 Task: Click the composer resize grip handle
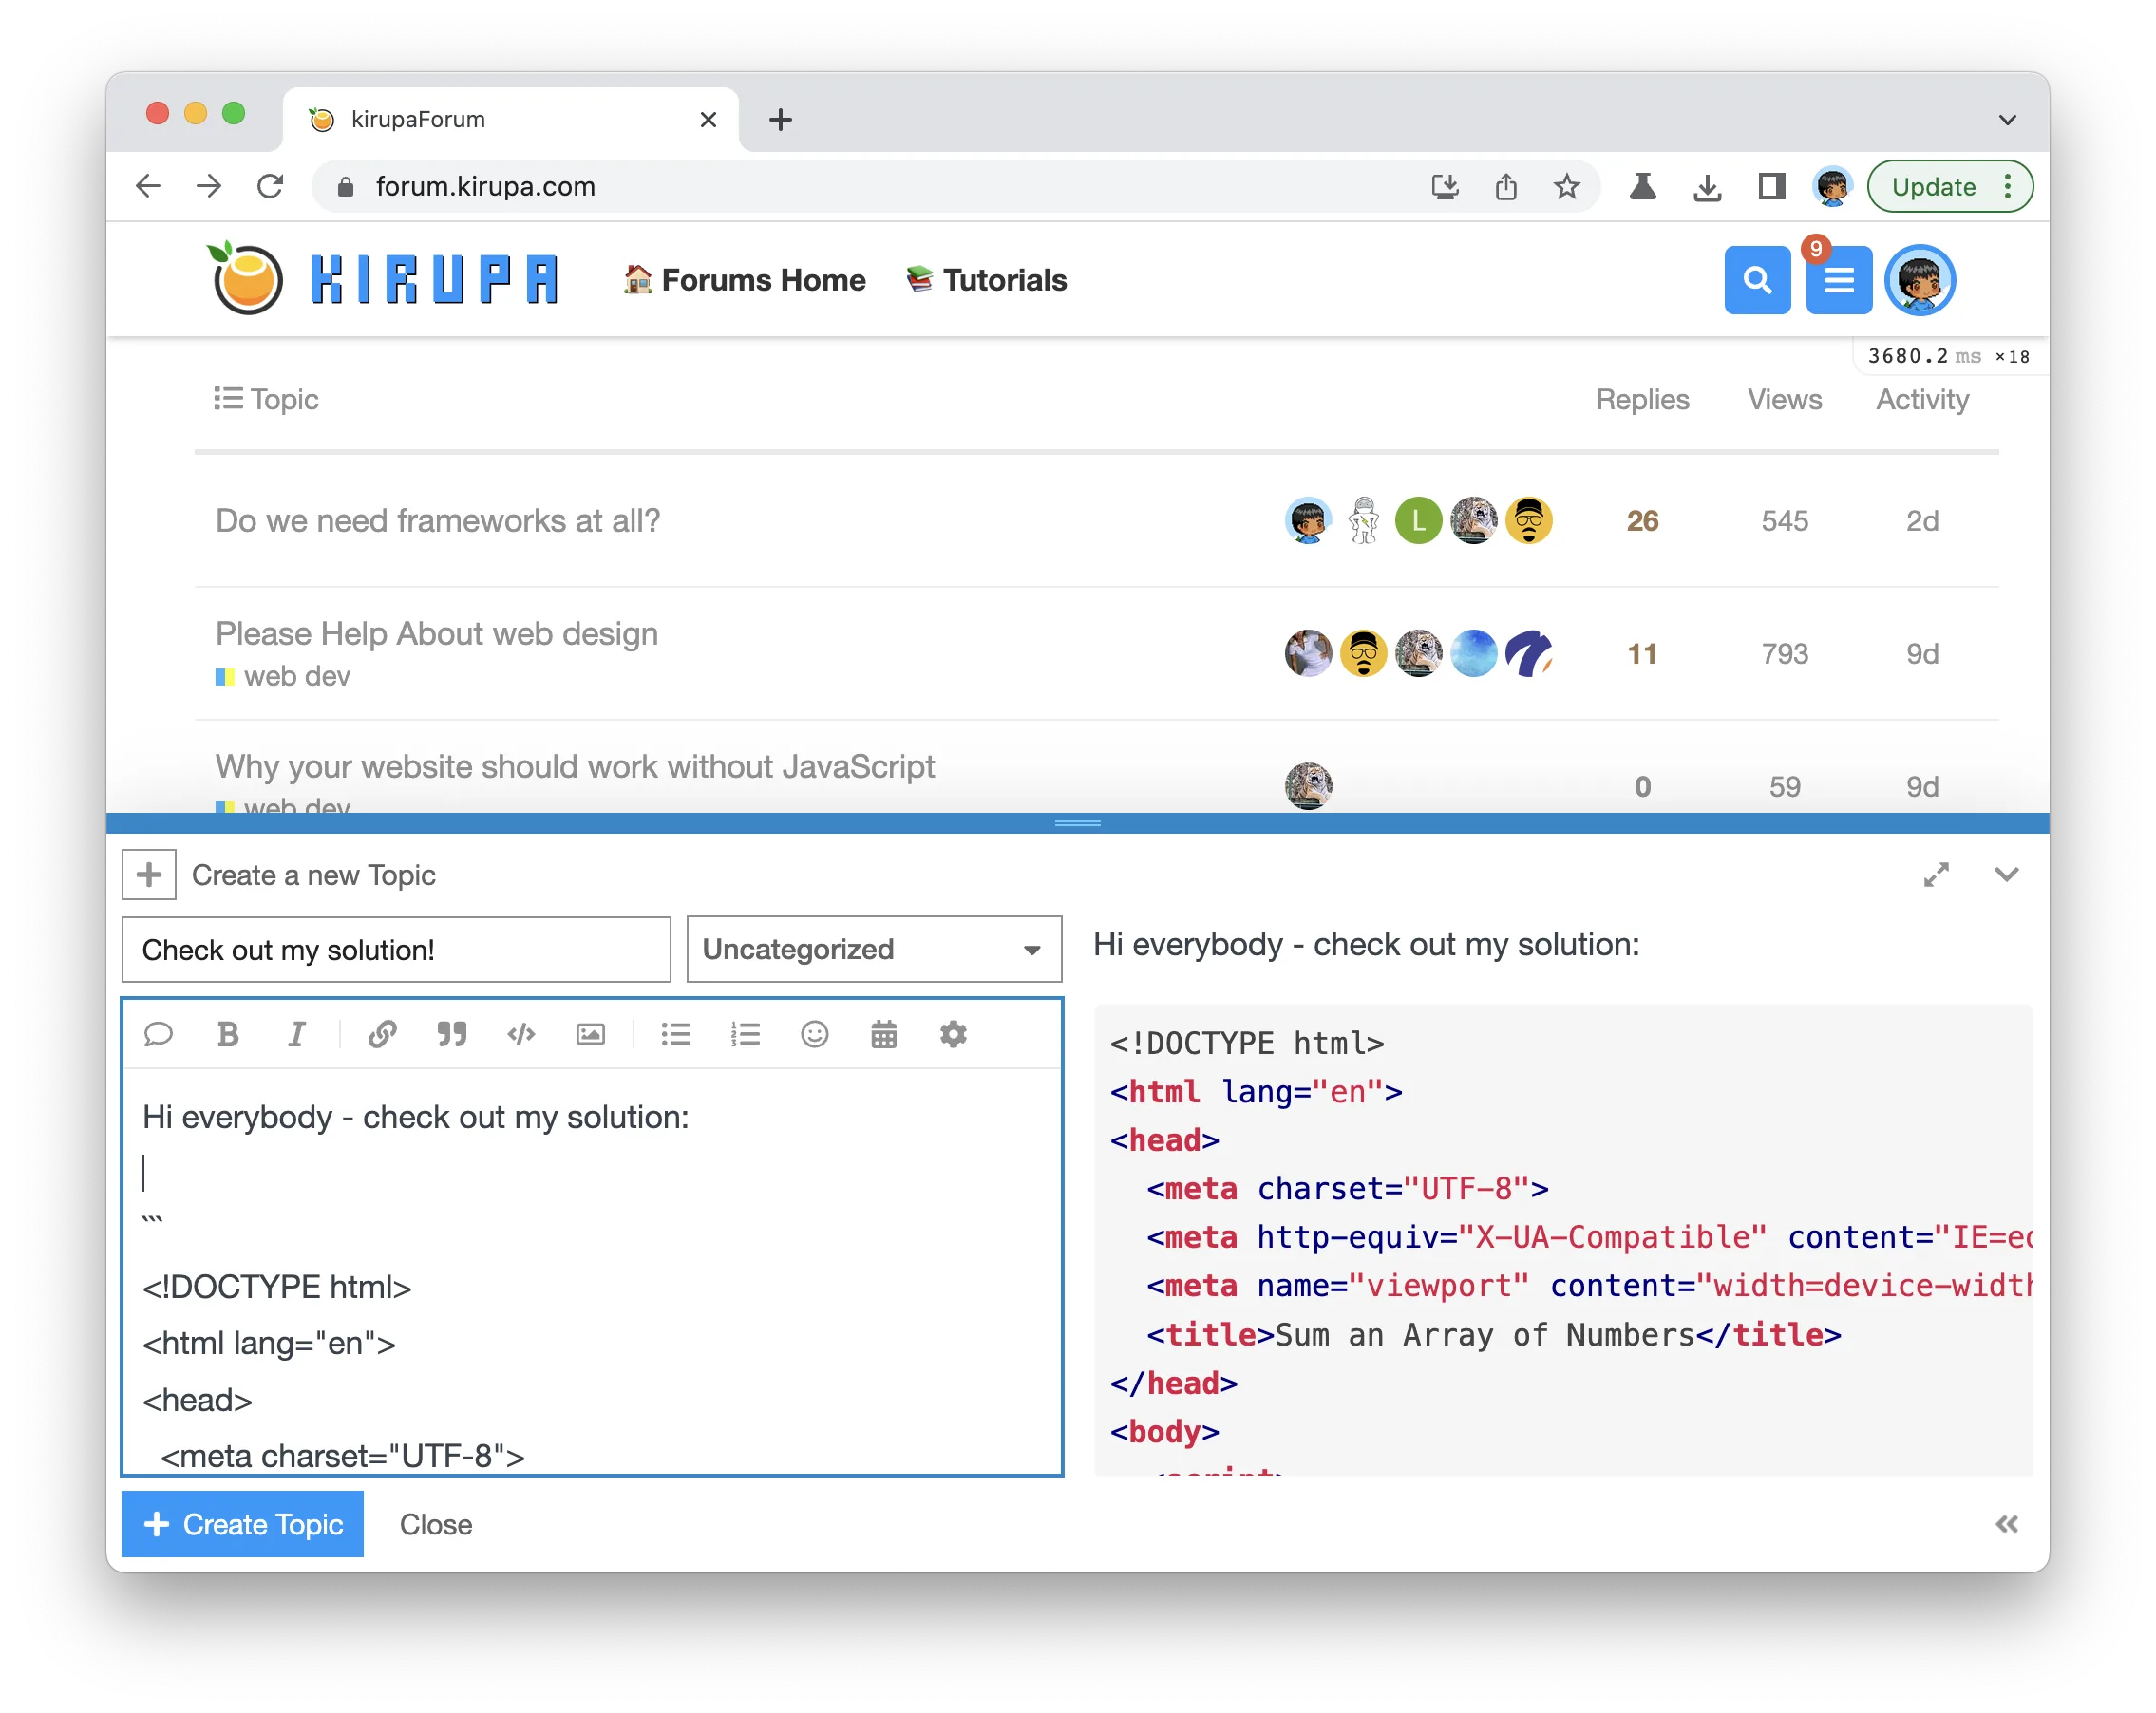coord(1077,823)
